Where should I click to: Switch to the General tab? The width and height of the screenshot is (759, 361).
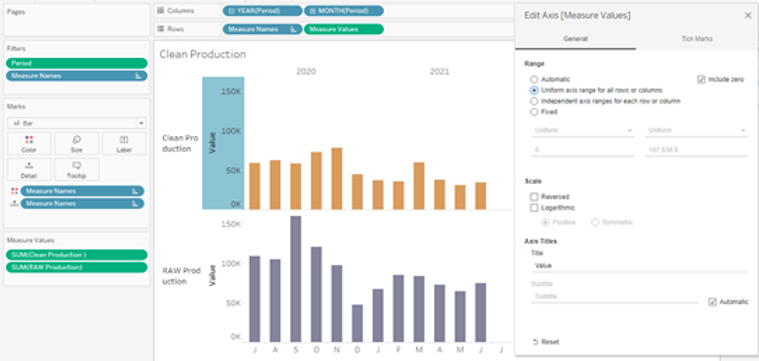576,39
